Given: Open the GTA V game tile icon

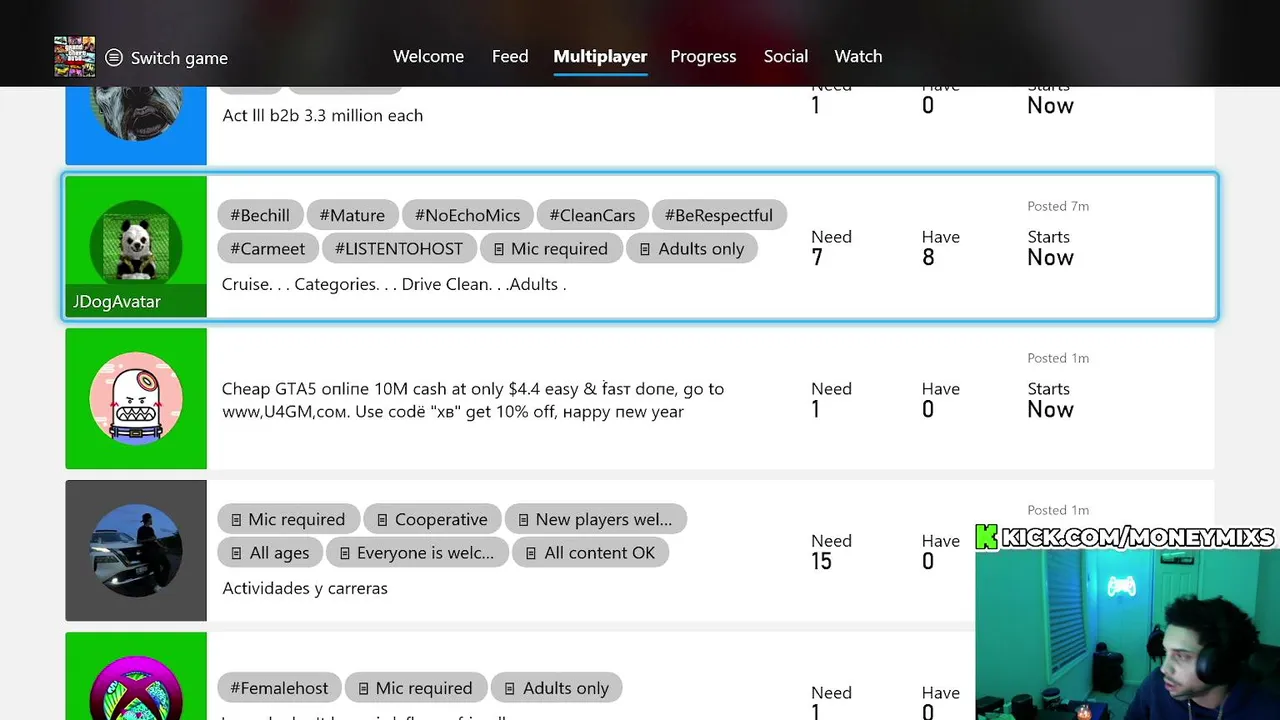Looking at the screenshot, I should (x=74, y=57).
